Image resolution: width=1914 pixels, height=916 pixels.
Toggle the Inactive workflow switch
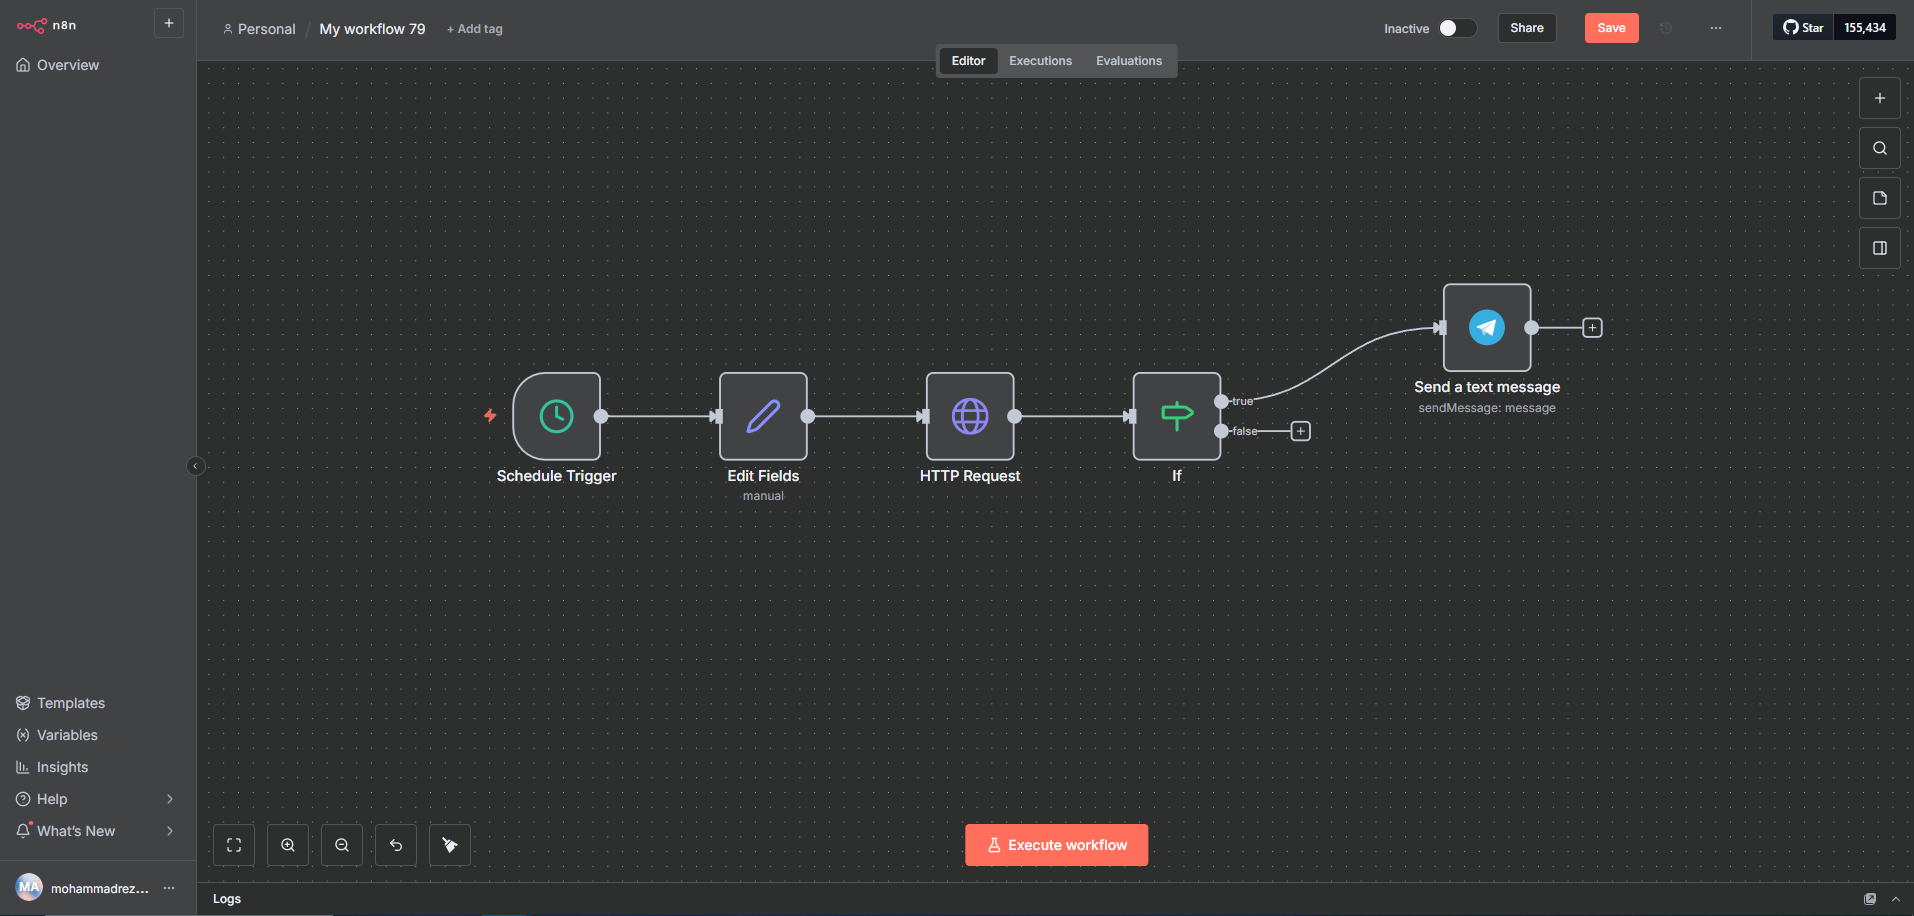tap(1457, 28)
